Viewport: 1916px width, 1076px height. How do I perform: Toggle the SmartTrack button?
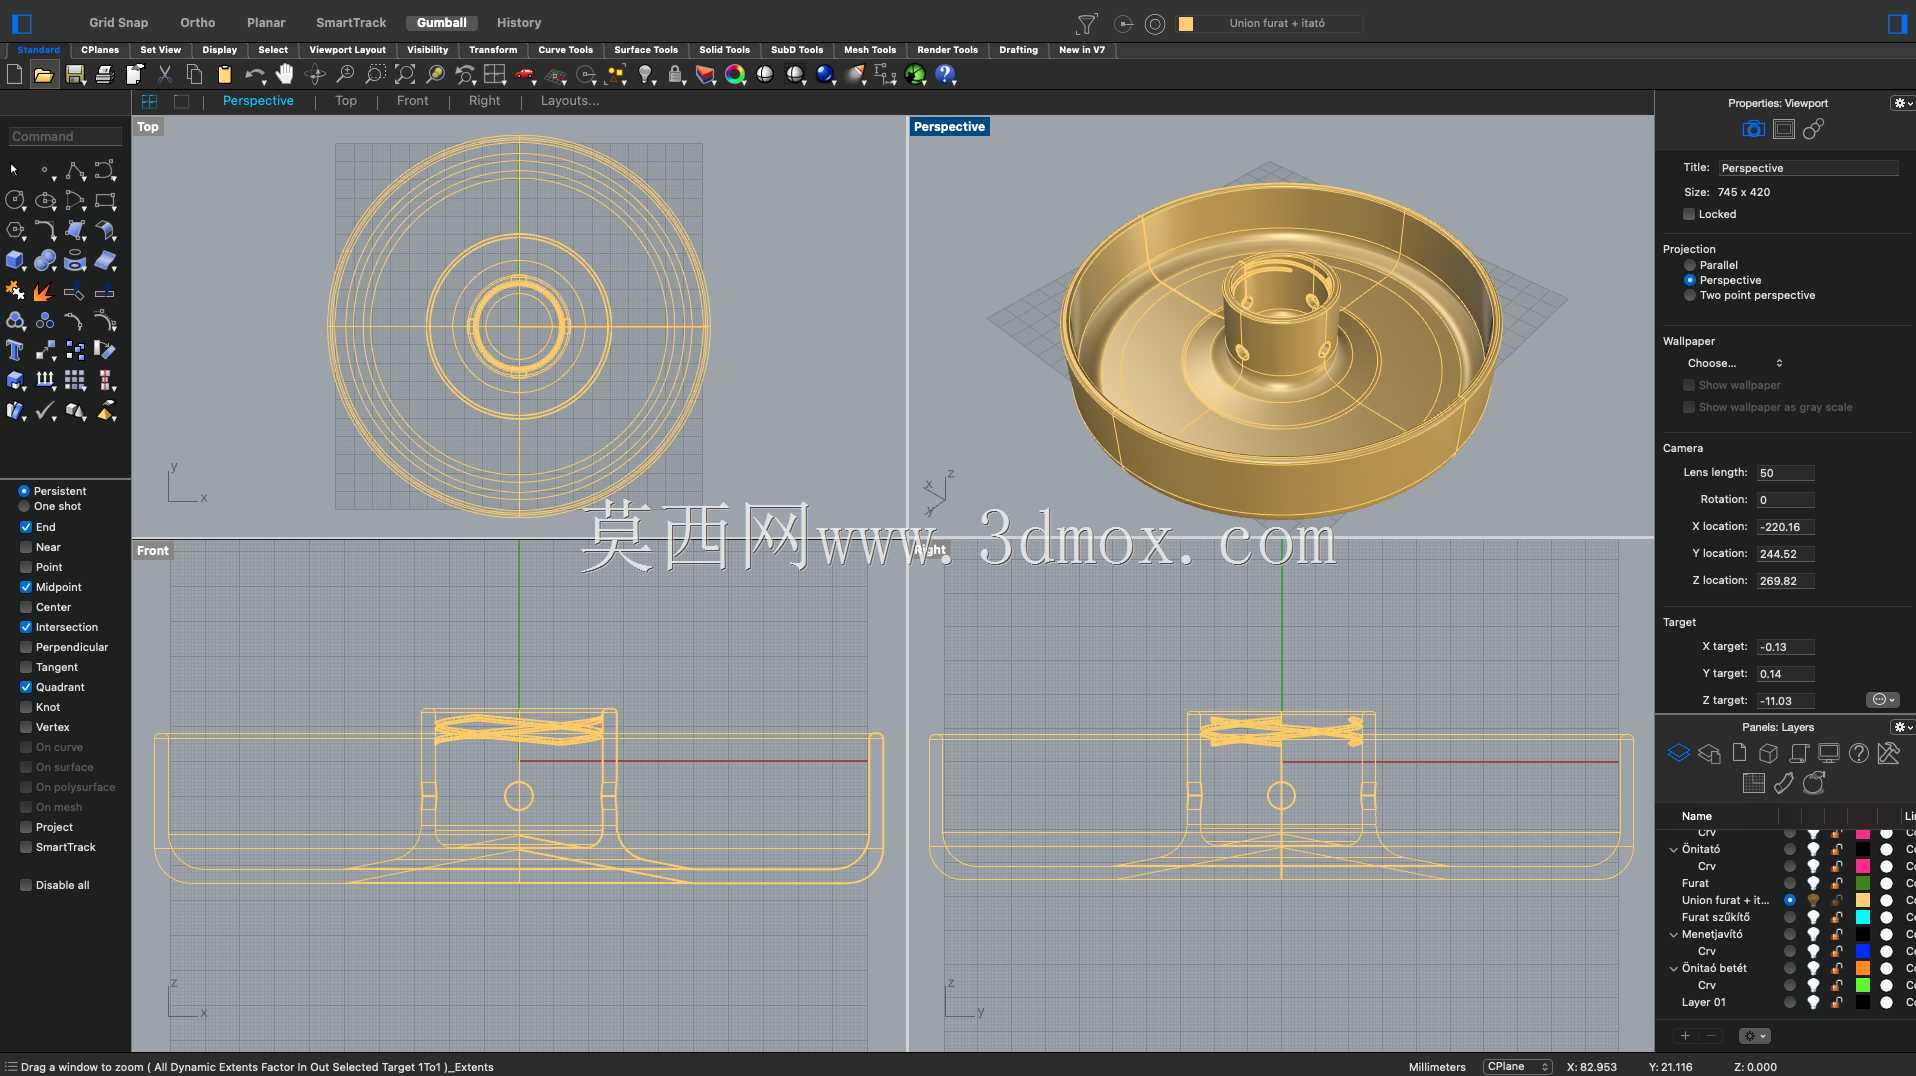click(351, 22)
